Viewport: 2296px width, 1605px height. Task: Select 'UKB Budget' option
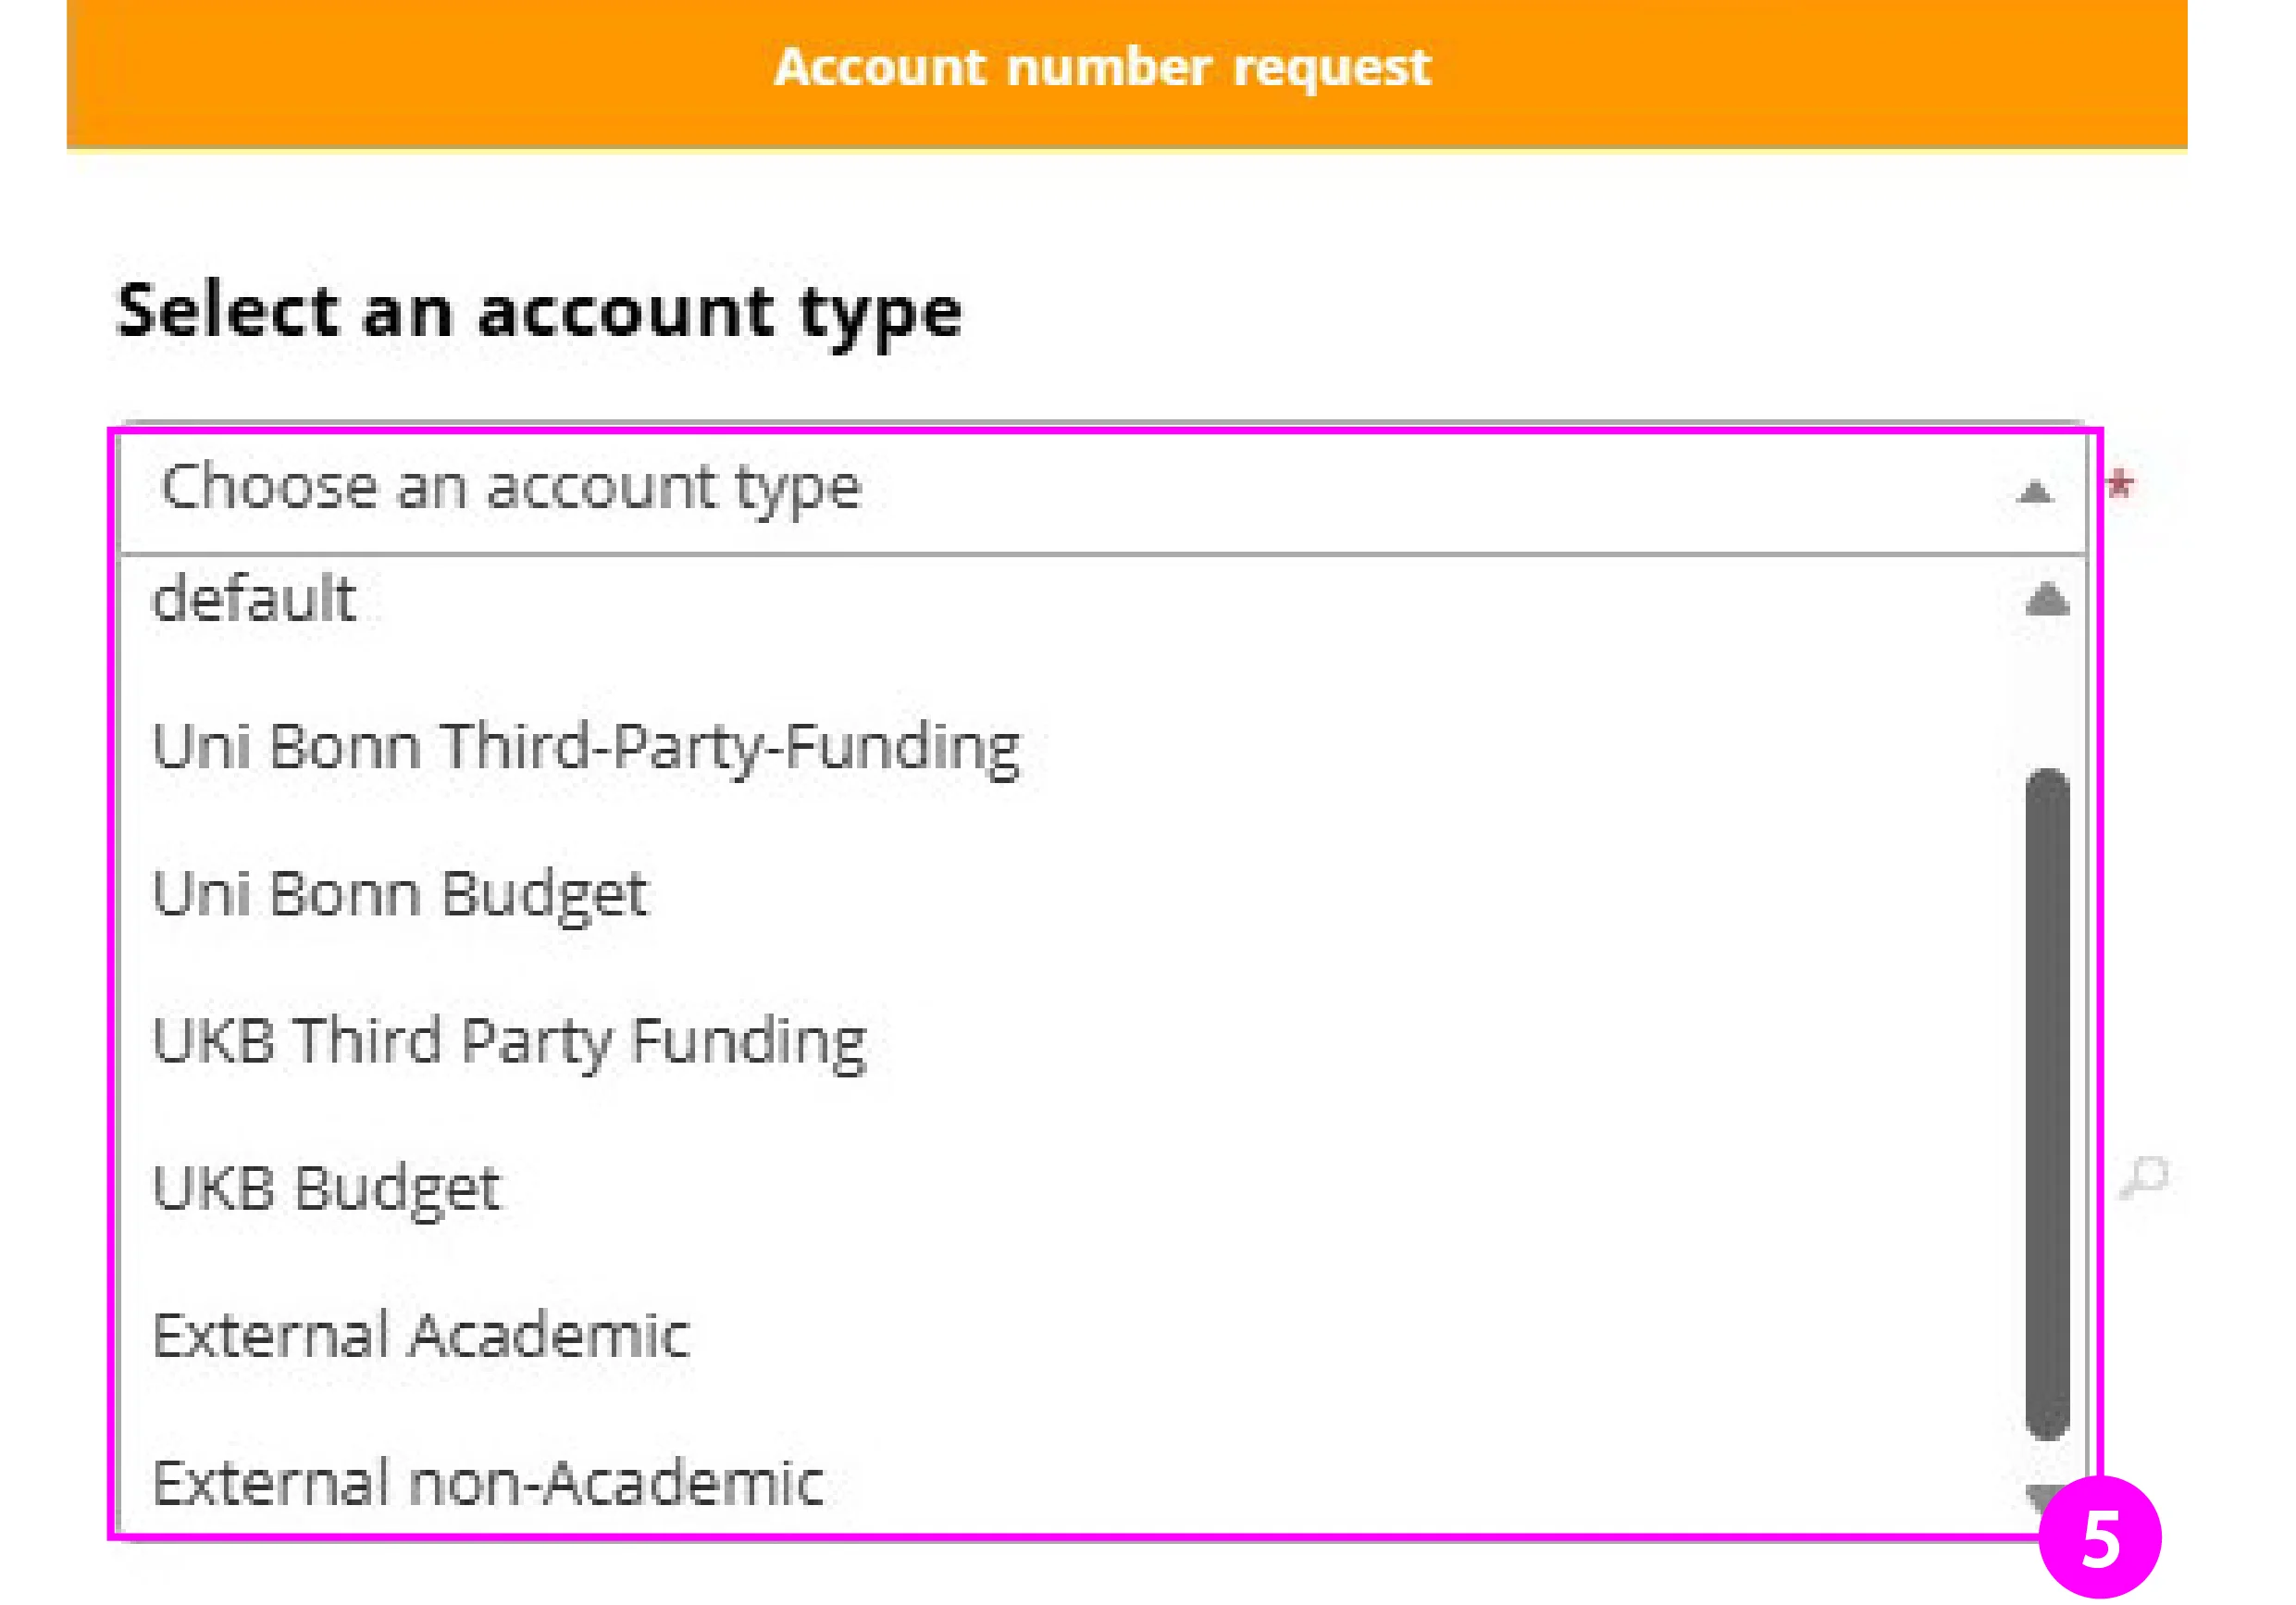(x=327, y=1186)
